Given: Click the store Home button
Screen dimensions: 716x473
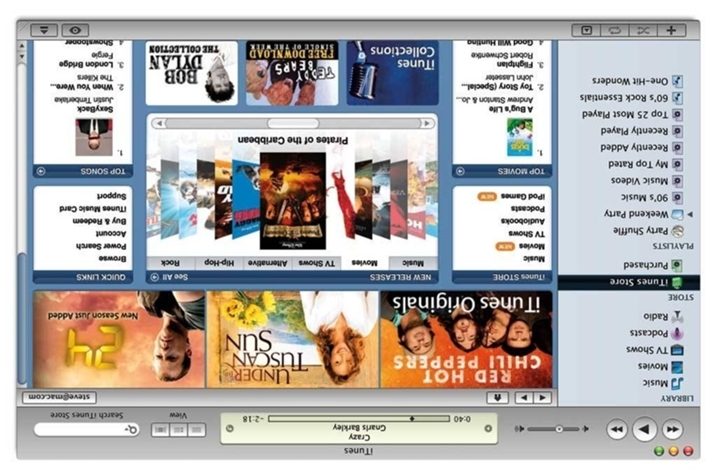Looking at the screenshot, I should tap(497, 398).
